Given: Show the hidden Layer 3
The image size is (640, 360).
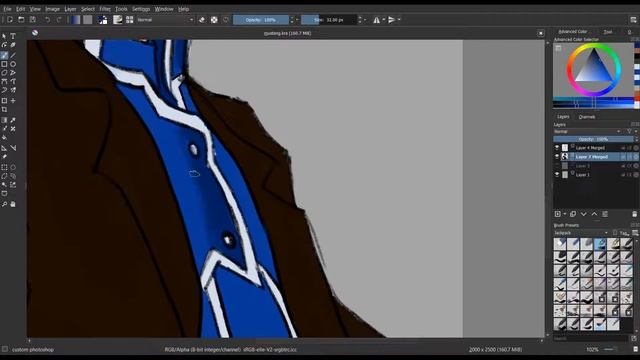Looking at the screenshot, I should (x=557, y=166).
